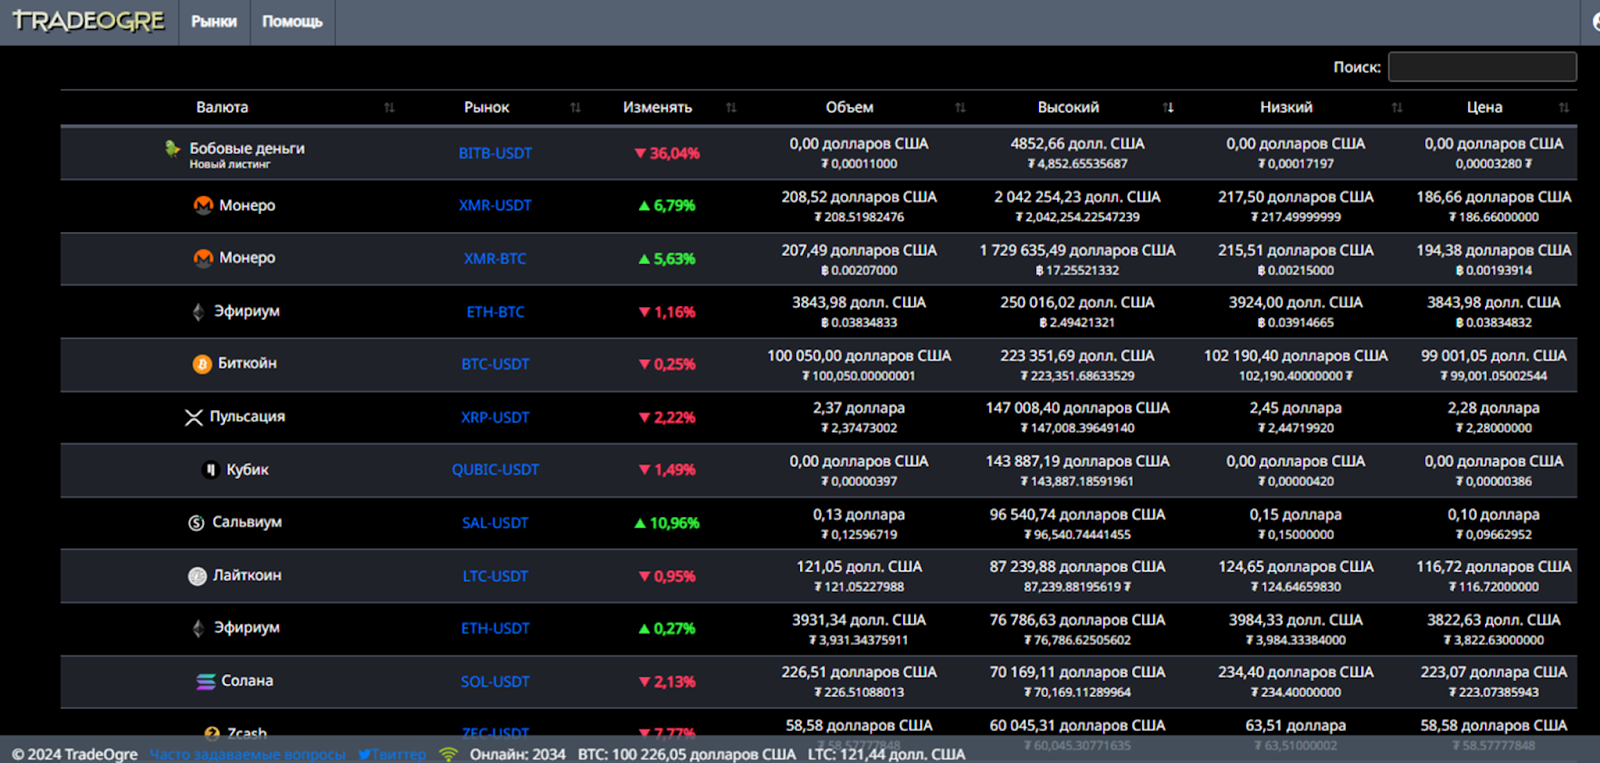Screen dimensions: 1600x763
Task: Click the XRP cross icon
Action: click(194, 417)
